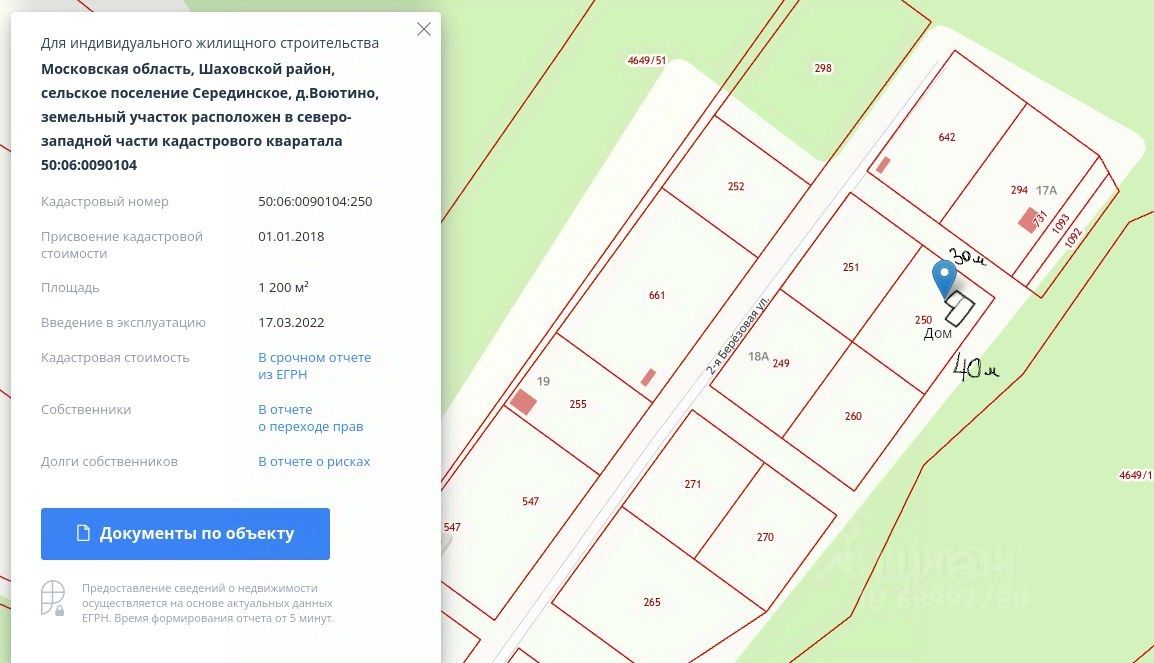Open the В срочном отчете из ЕГРН link

coord(314,366)
